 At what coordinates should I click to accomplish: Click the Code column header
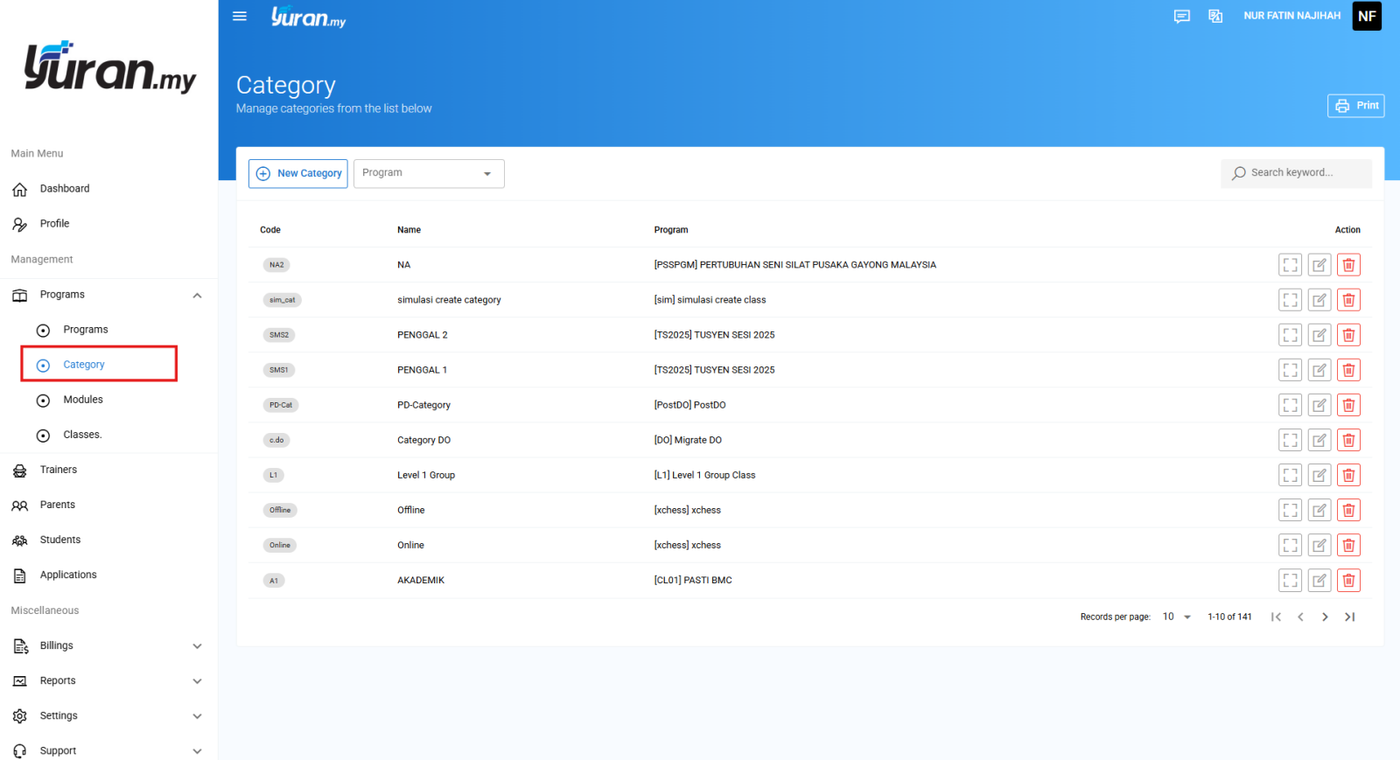click(x=270, y=230)
